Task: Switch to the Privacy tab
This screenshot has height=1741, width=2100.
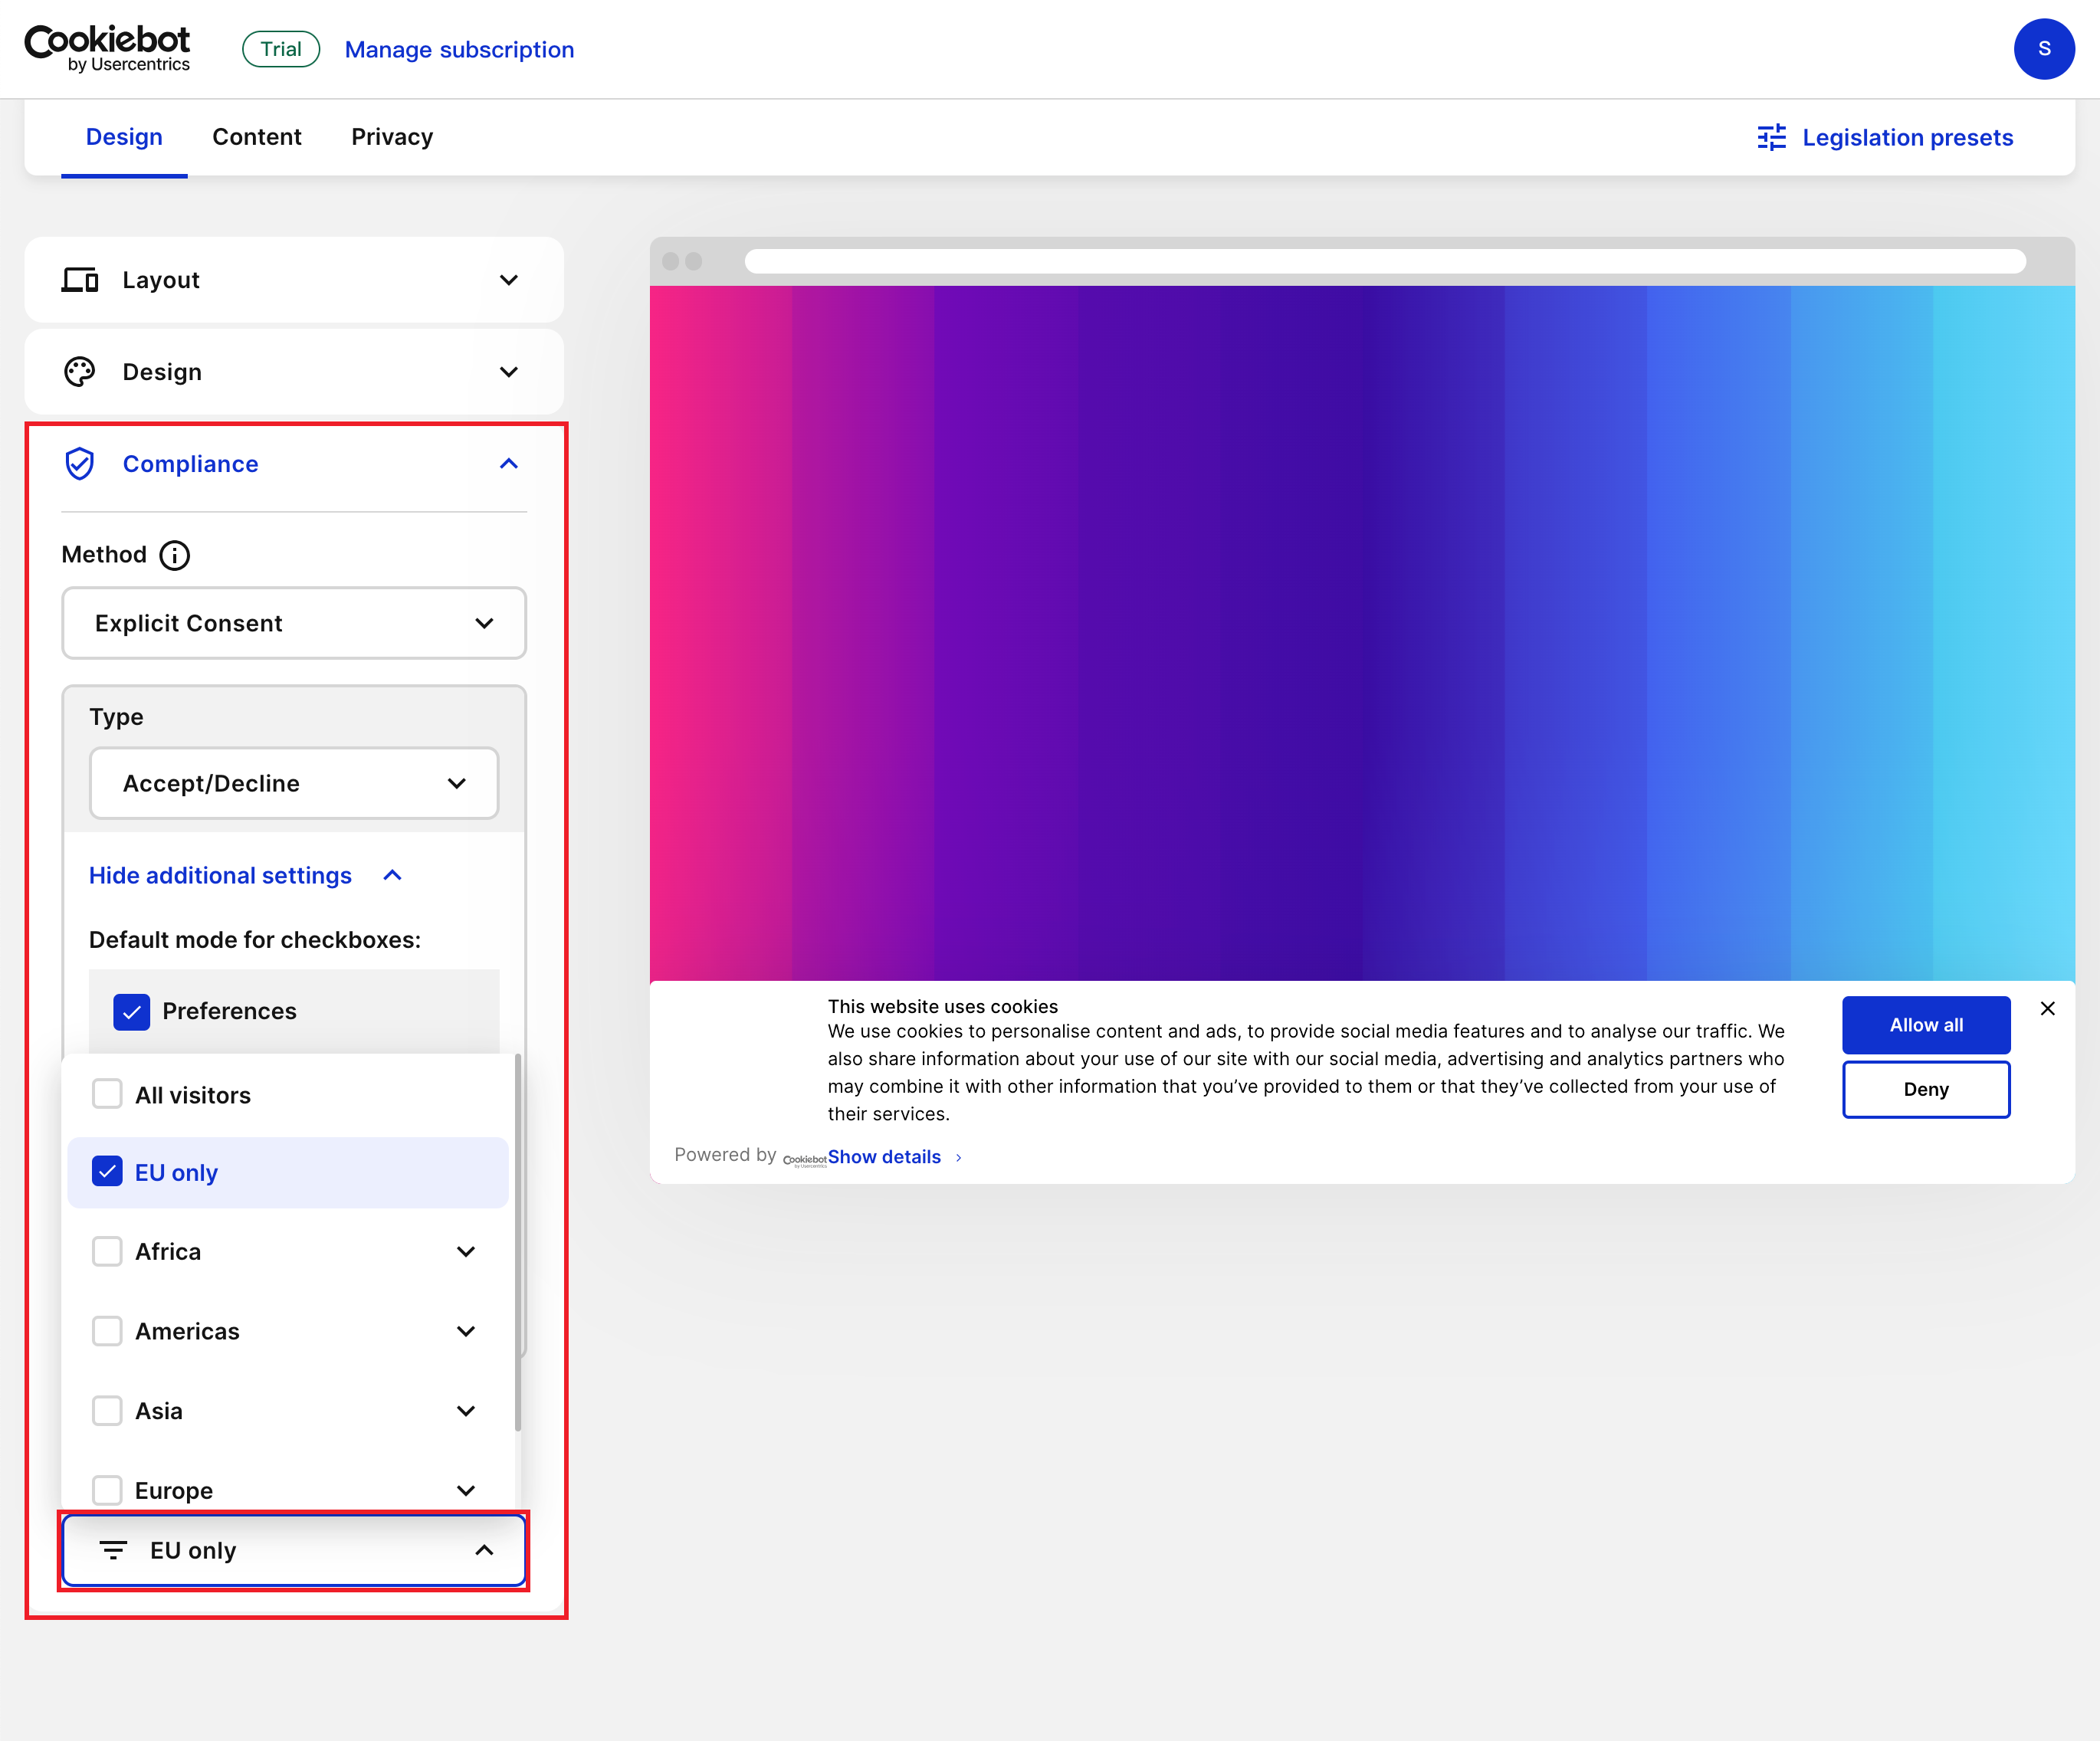Action: [391, 137]
